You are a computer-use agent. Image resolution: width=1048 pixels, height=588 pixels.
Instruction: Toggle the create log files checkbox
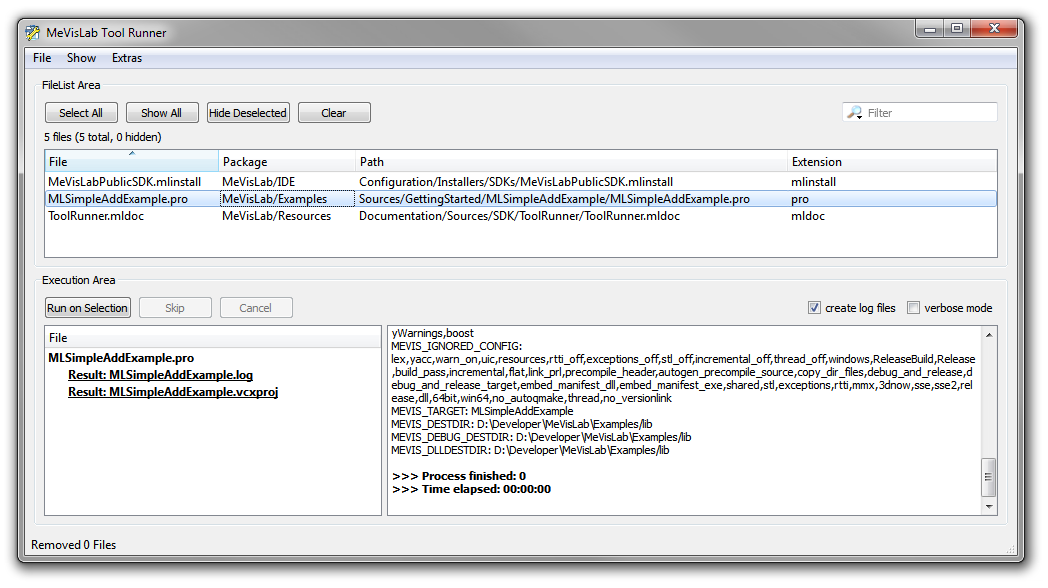point(814,308)
